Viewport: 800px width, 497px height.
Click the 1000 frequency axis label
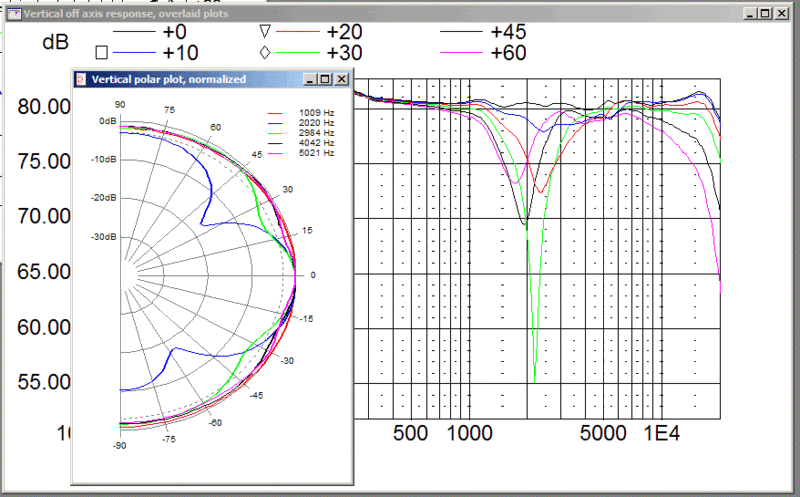(469, 434)
